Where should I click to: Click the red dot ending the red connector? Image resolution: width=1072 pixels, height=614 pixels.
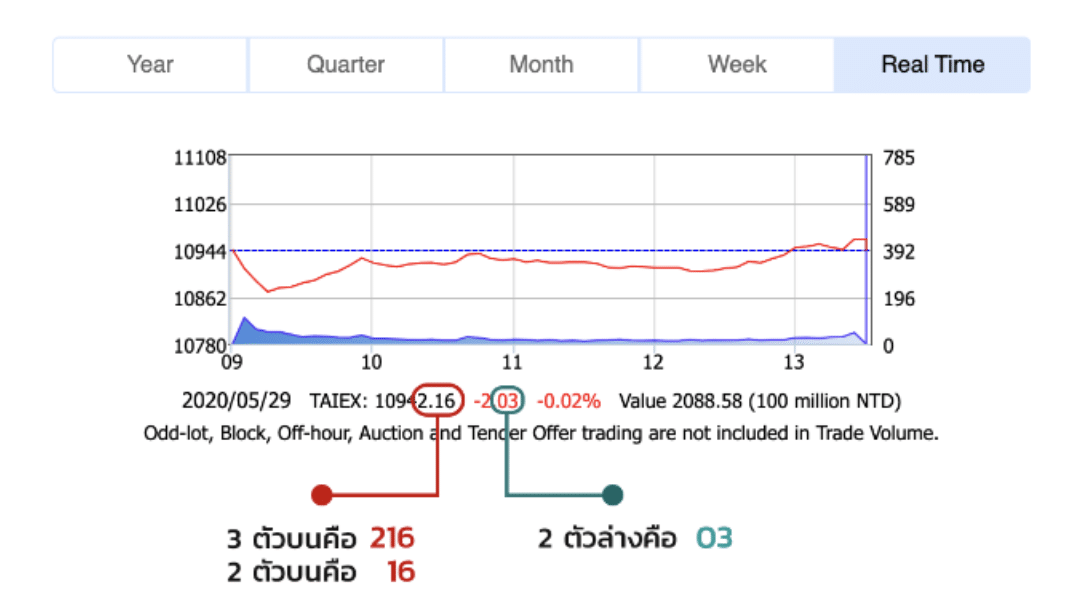321,495
